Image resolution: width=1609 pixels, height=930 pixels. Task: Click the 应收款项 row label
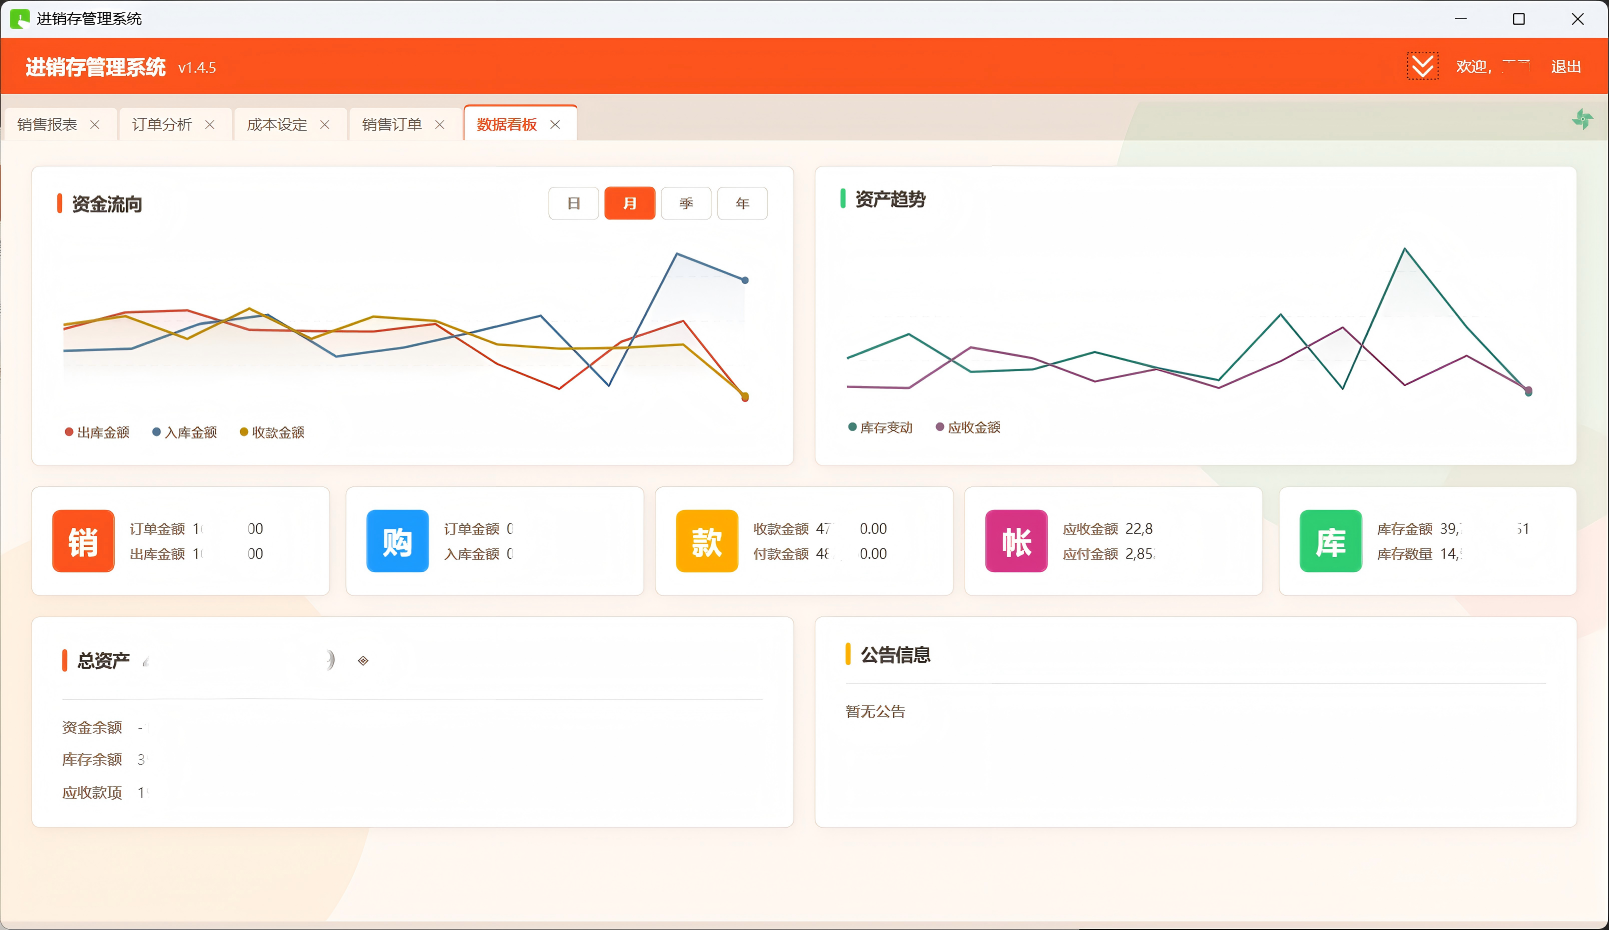92,793
